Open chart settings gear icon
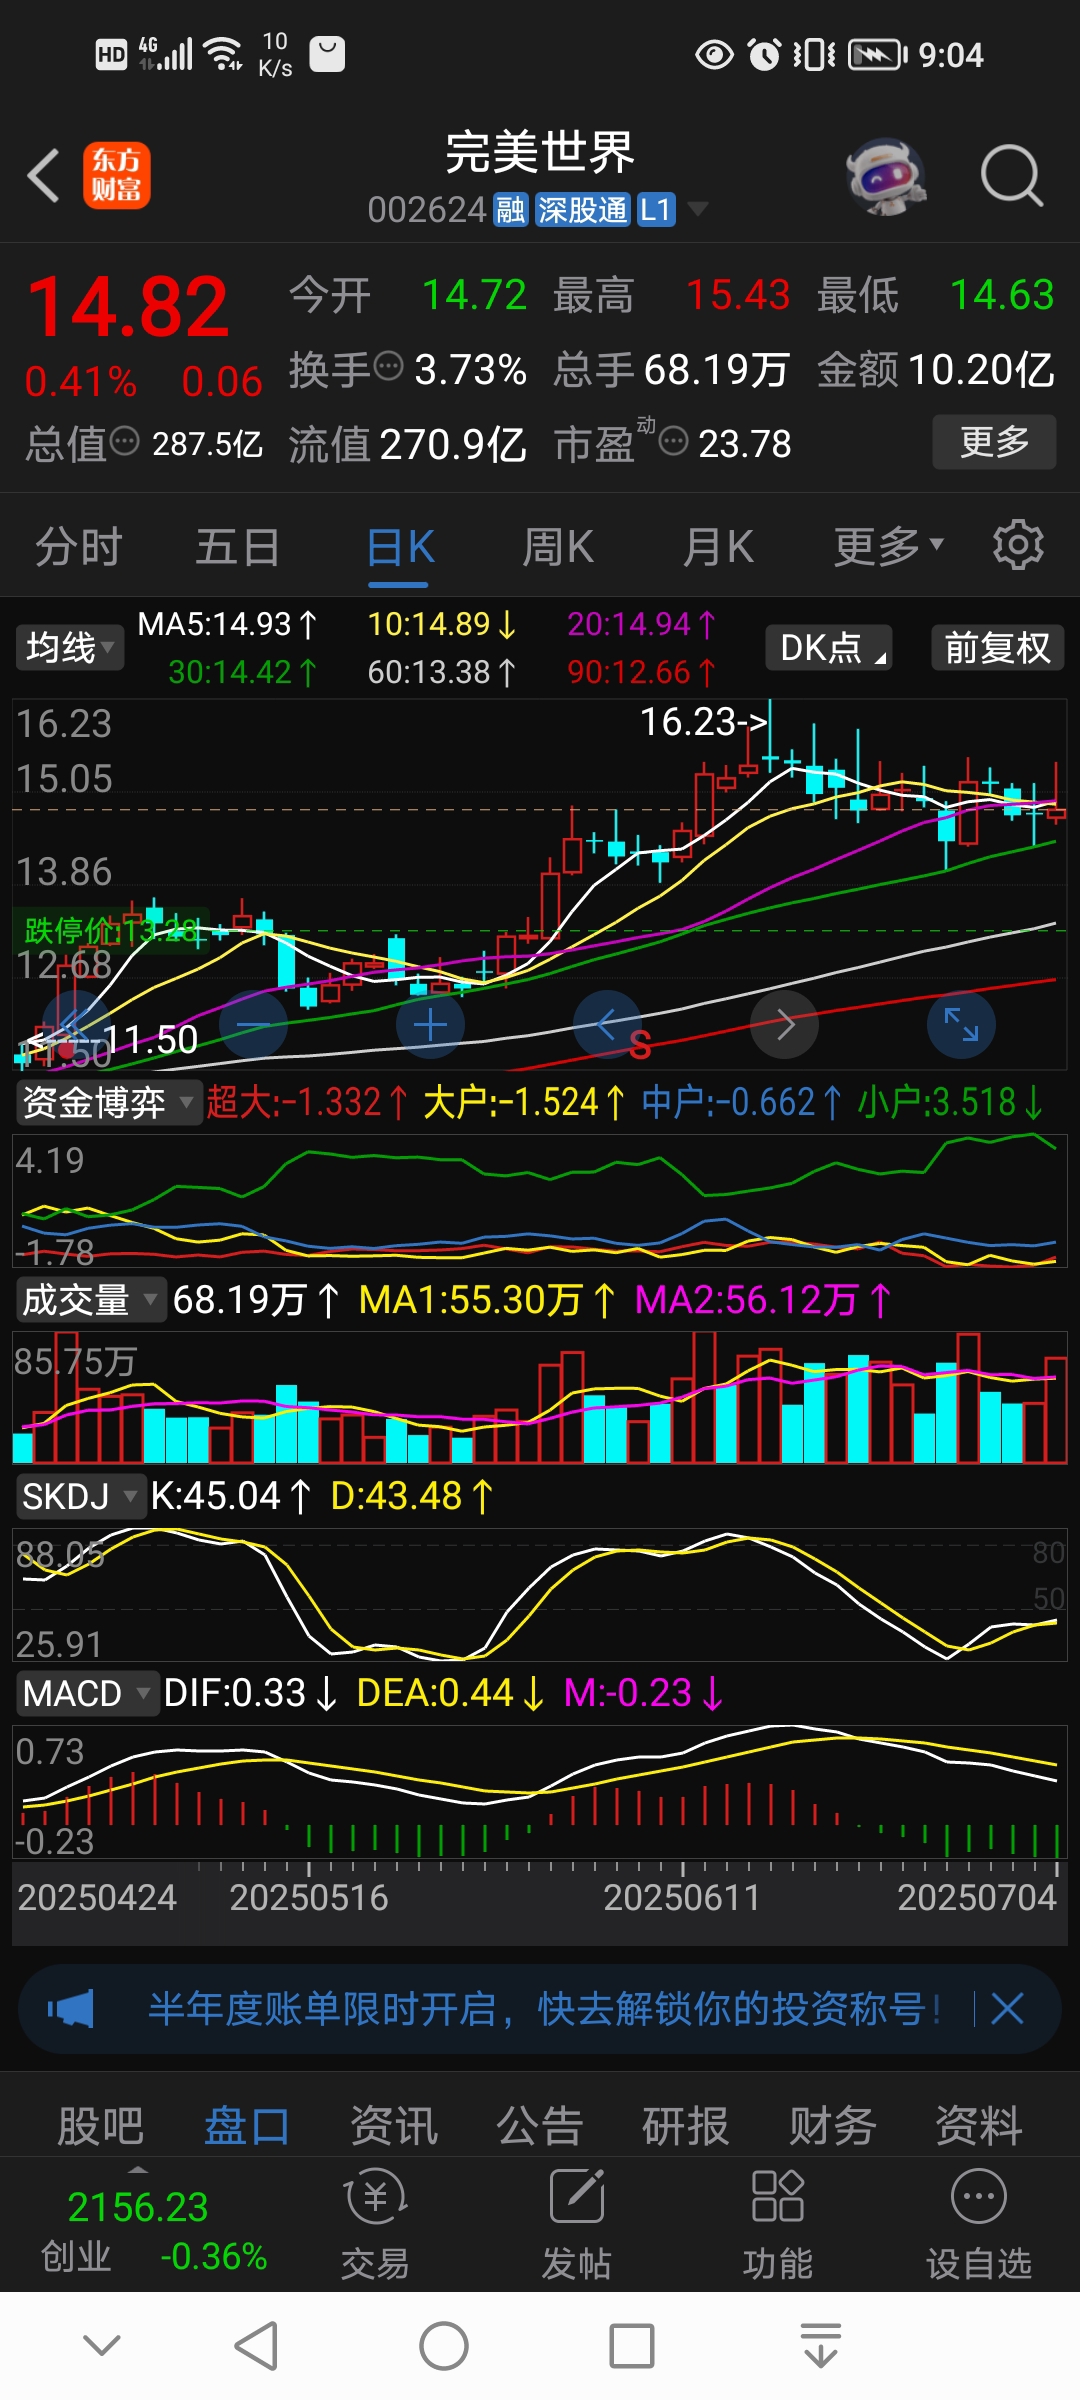The height and width of the screenshot is (2400, 1080). 1018,545
